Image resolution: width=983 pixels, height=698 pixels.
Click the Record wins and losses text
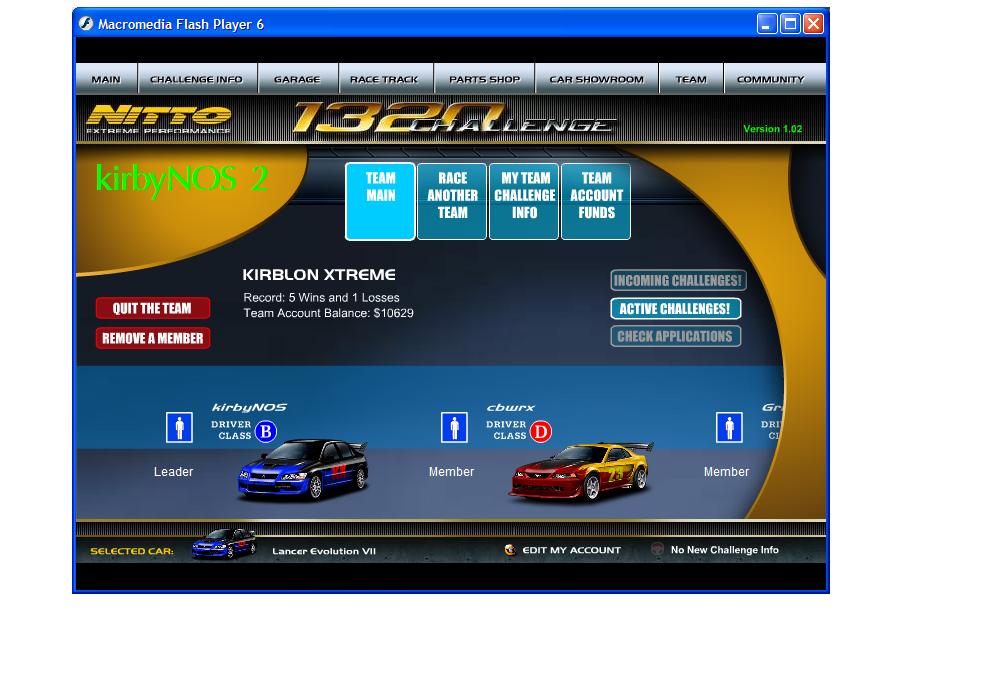click(x=322, y=297)
